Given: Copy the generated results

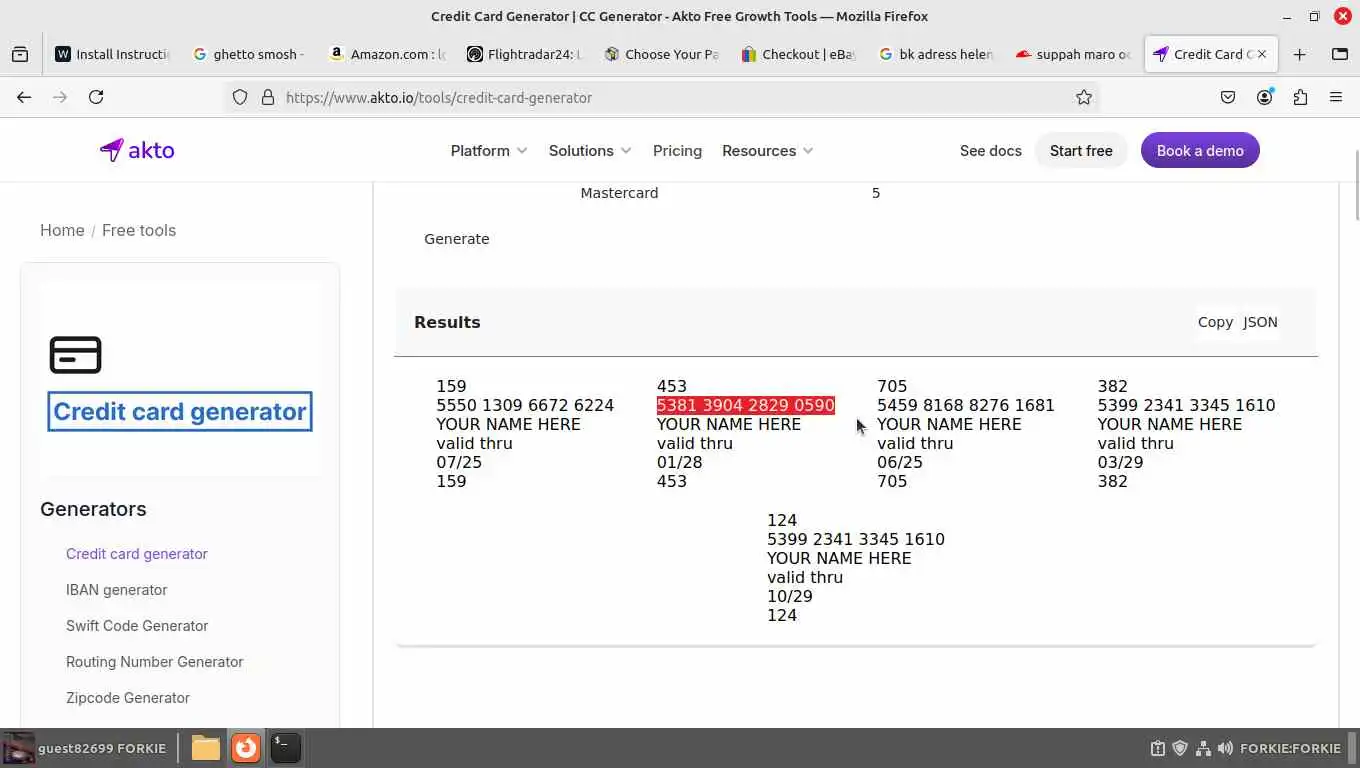Looking at the screenshot, I should click(x=1215, y=322).
